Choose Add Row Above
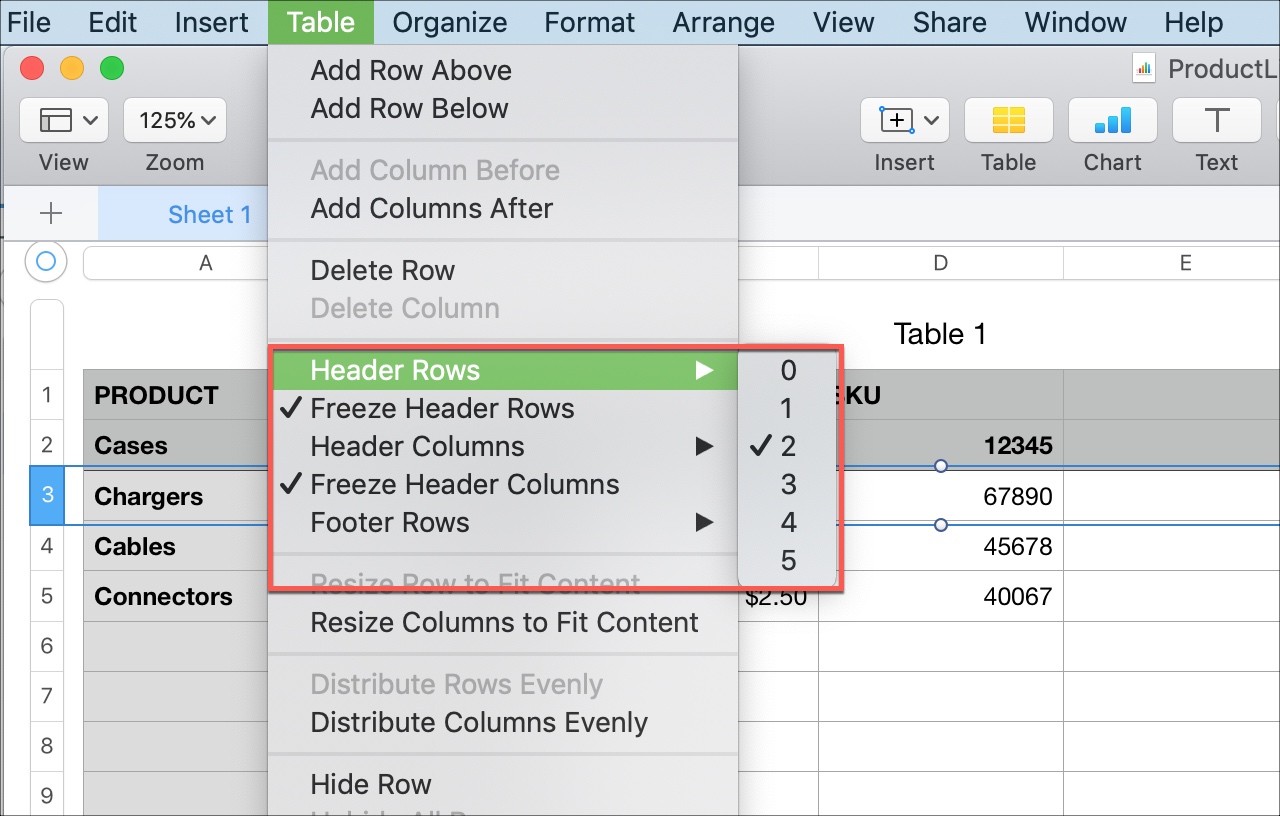The width and height of the screenshot is (1280, 816). pos(410,70)
